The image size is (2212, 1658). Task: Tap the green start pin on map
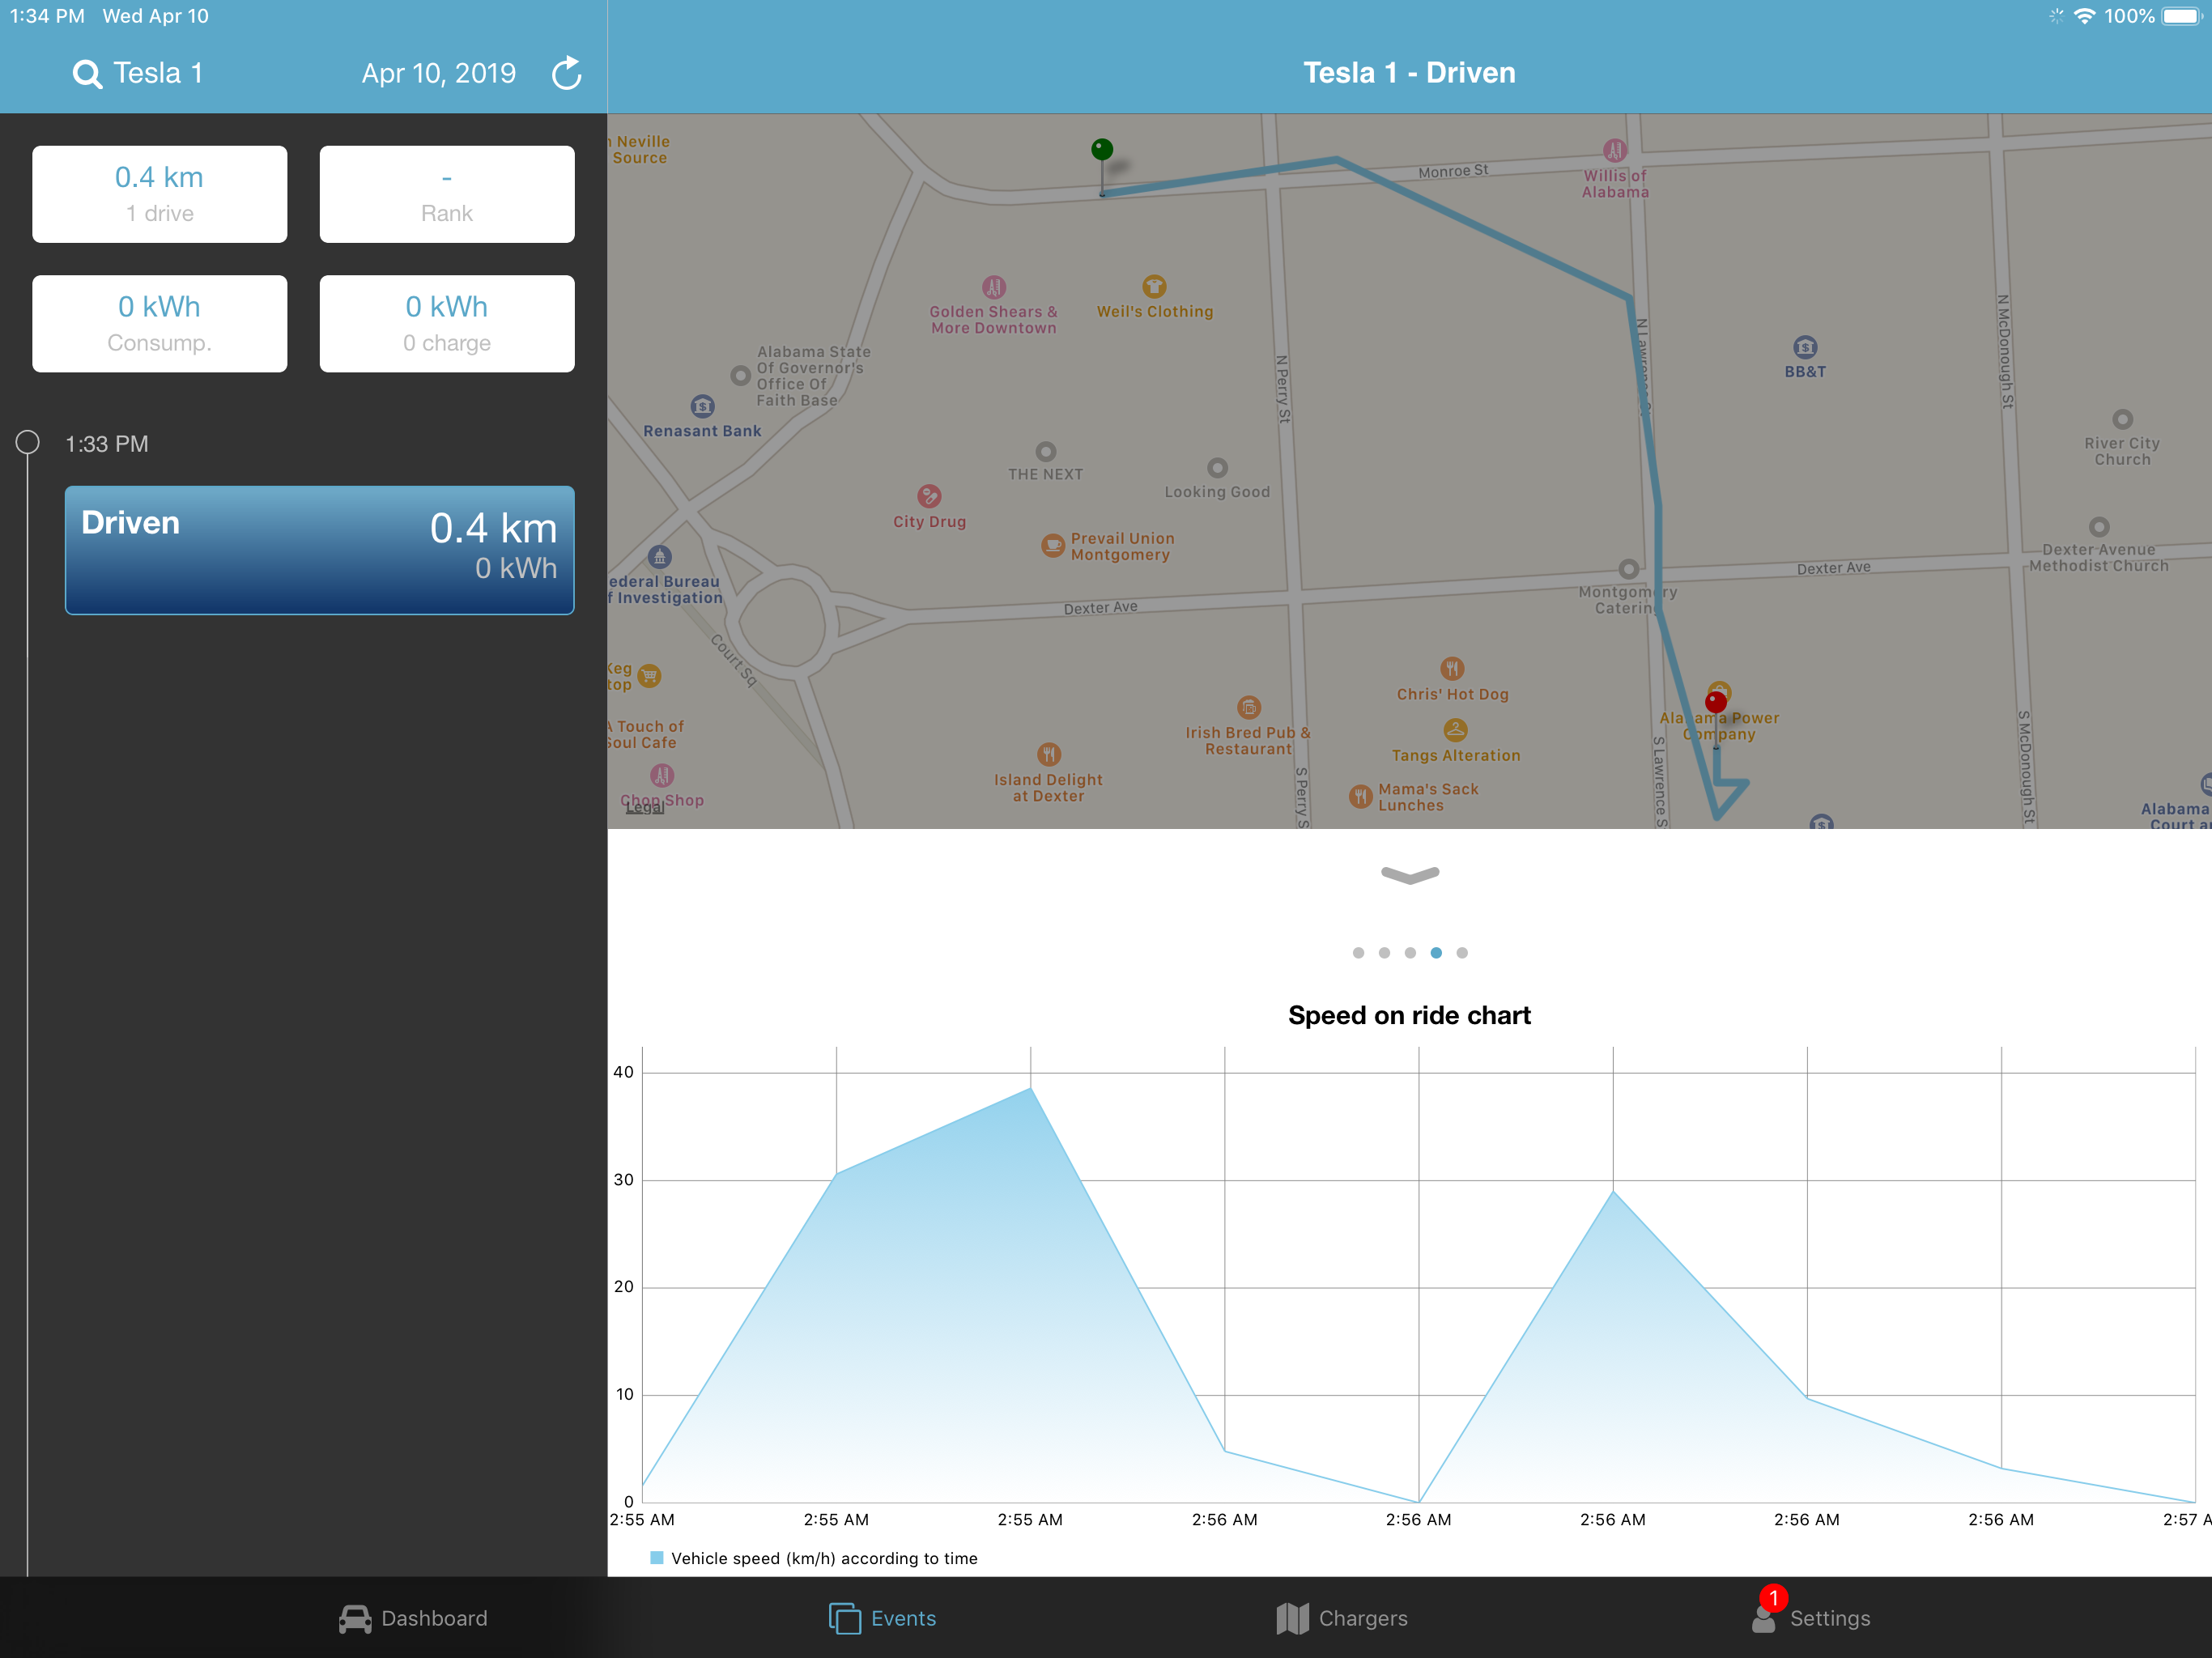[x=1101, y=151]
